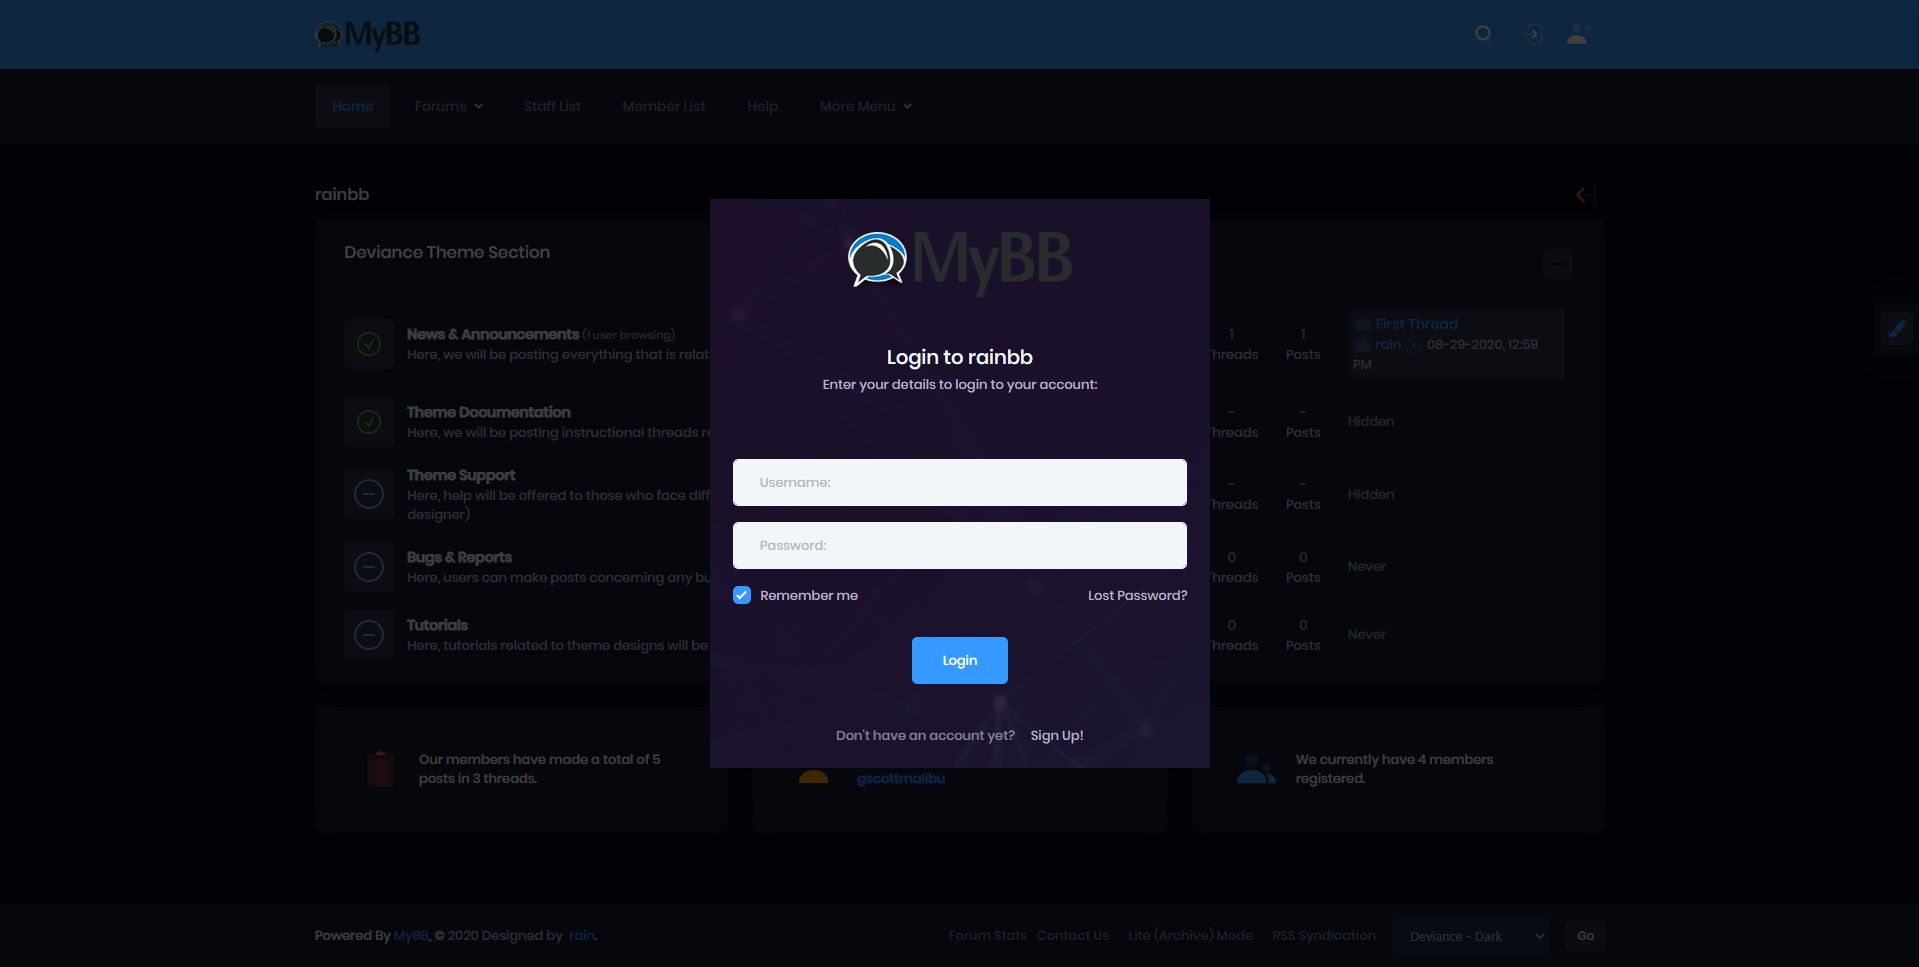The height and width of the screenshot is (967, 1919).
Task: Focus the Username input field
Action: click(x=960, y=482)
